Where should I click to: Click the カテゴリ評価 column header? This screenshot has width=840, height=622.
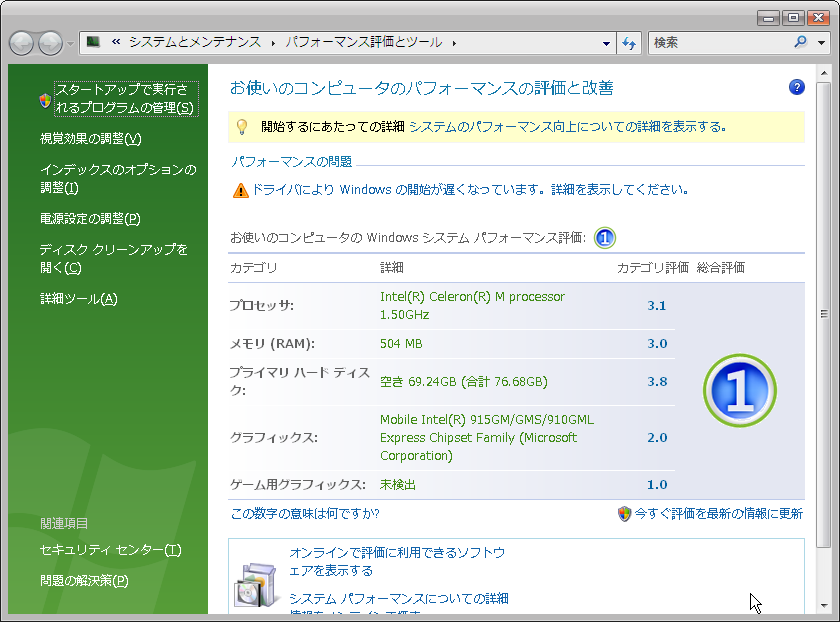coord(652,267)
